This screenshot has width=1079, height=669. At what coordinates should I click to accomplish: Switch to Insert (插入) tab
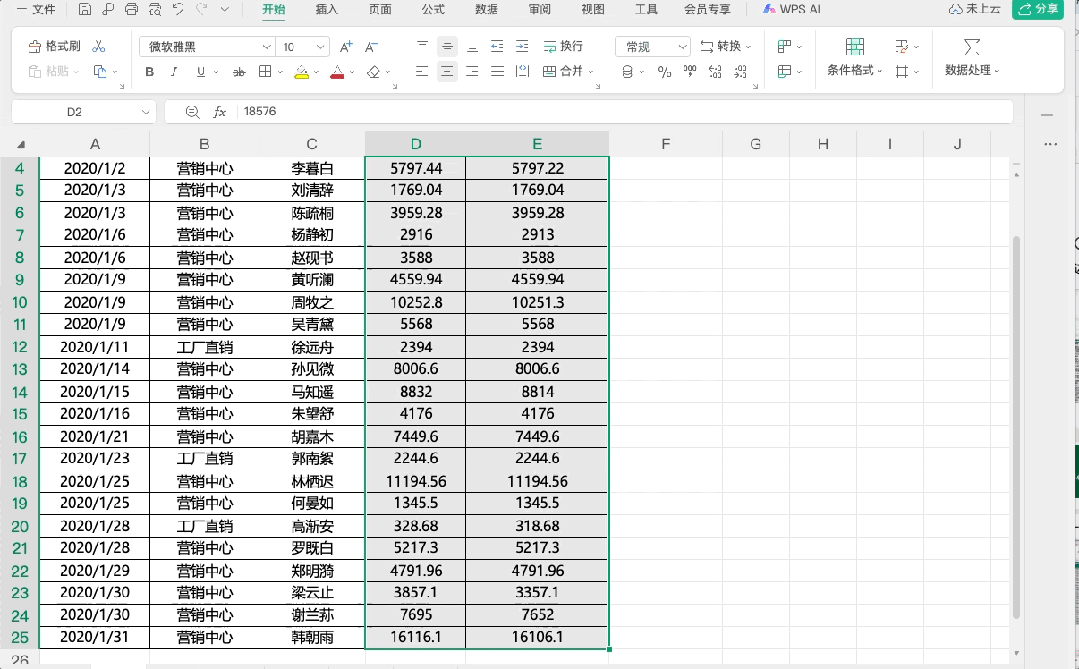(327, 9)
